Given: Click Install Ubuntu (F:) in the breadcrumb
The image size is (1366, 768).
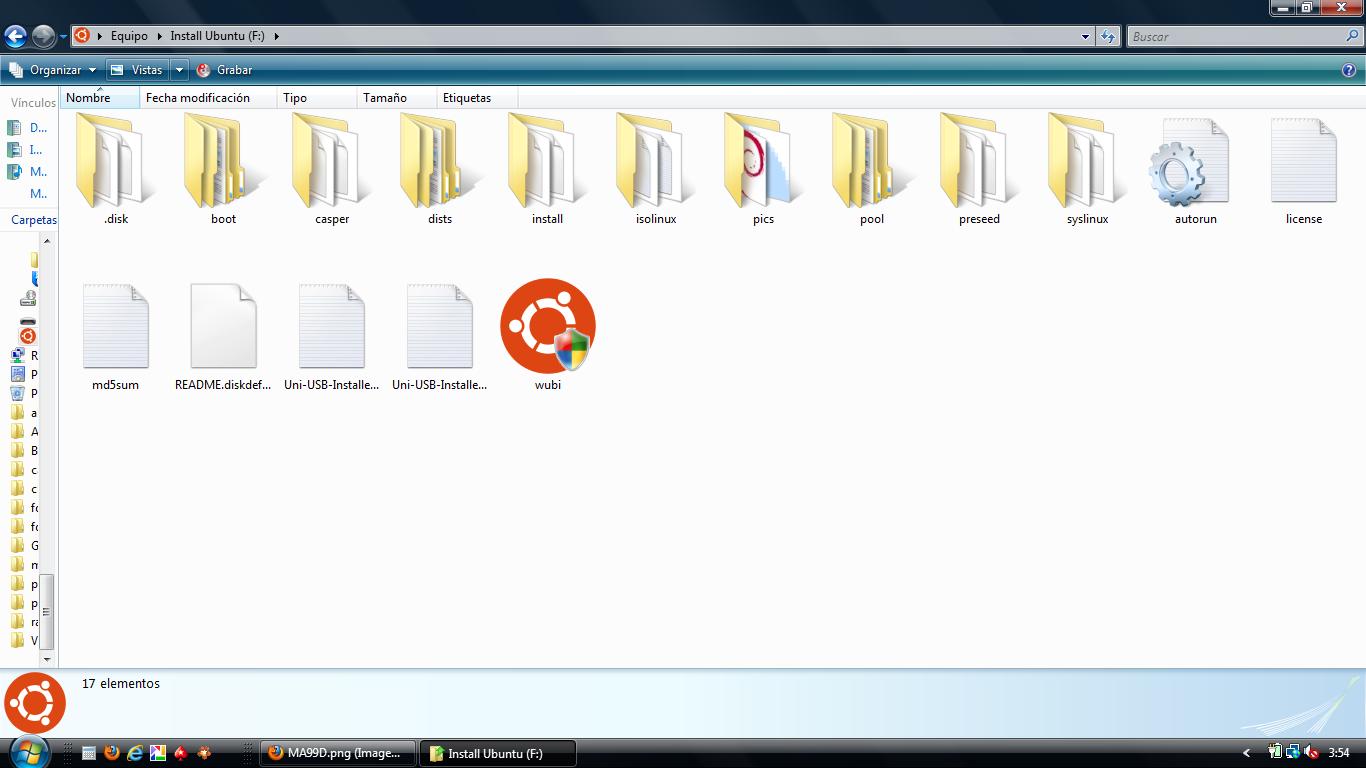Looking at the screenshot, I should click(x=217, y=36).
